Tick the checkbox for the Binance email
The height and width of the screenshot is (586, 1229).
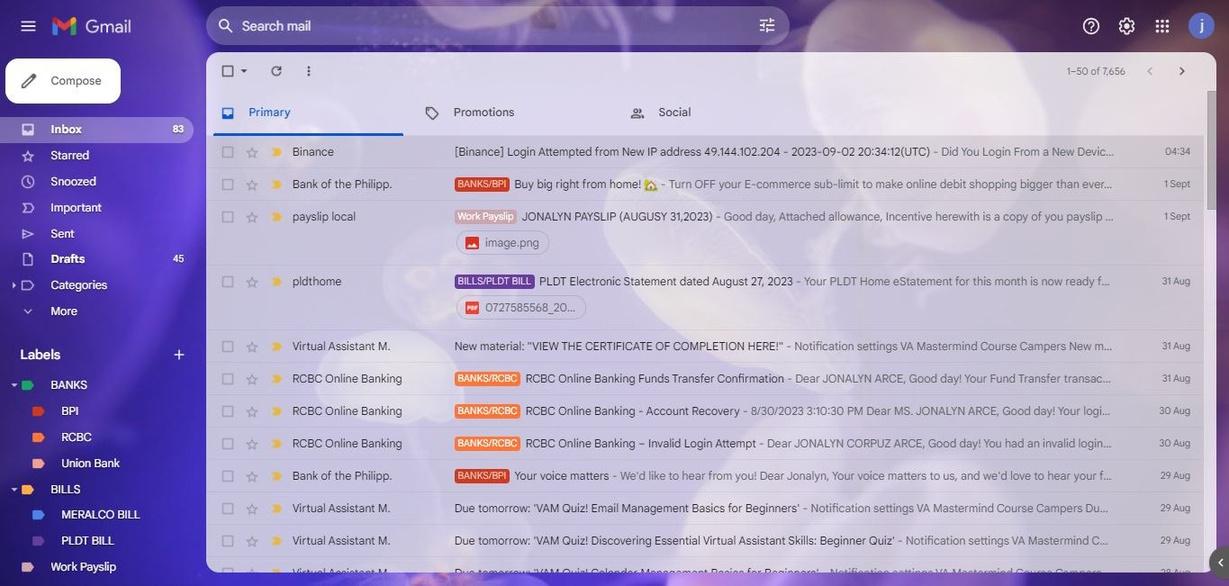(228, 152)
